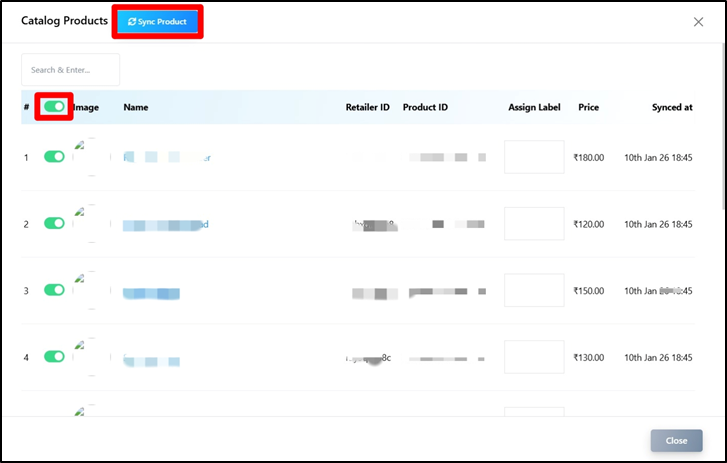727x463 pixels.
Task: Open Assign Label box for row 2
Action: click(534, 224)
